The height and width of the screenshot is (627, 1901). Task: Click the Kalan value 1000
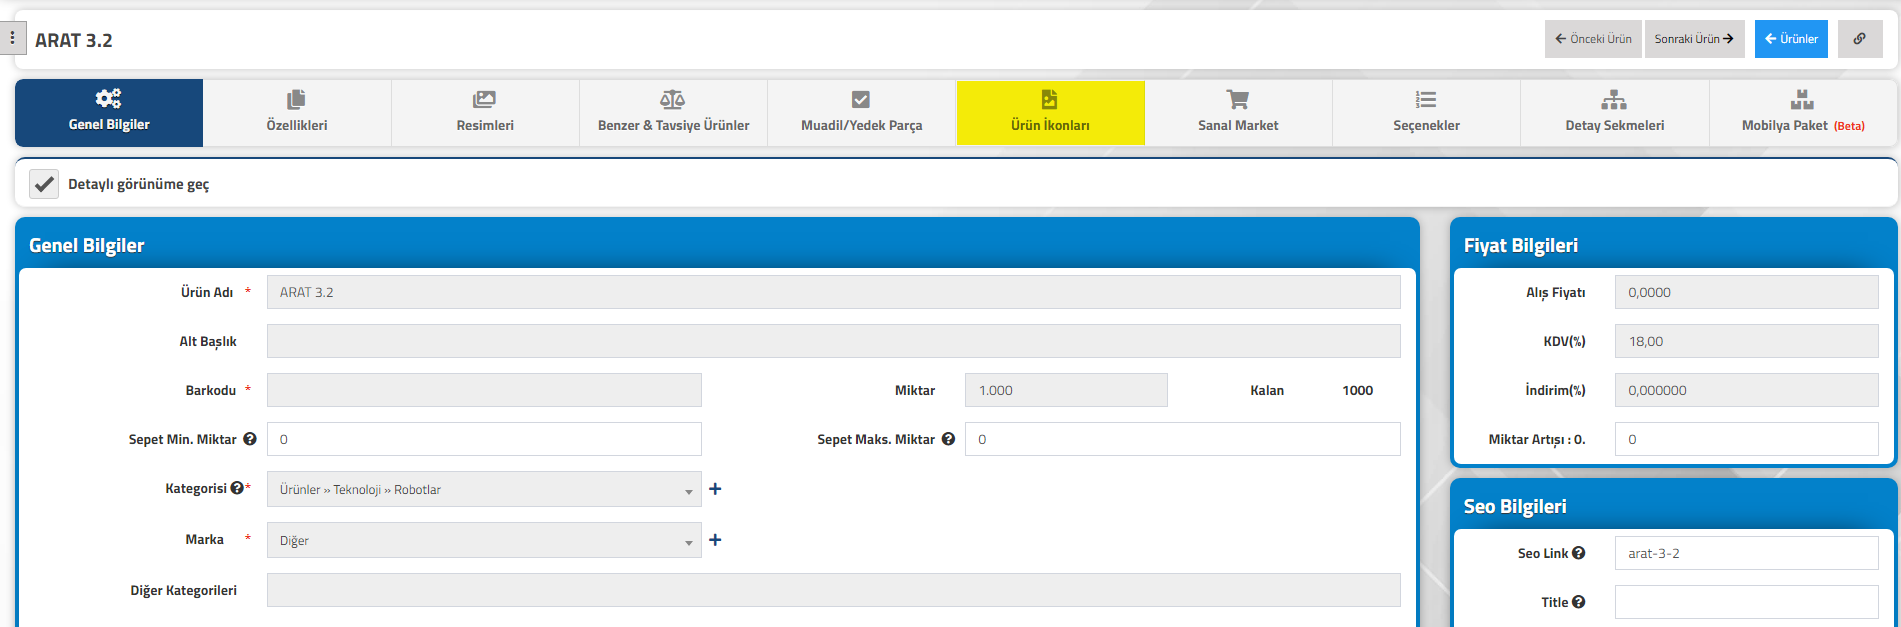[1357, 390]
